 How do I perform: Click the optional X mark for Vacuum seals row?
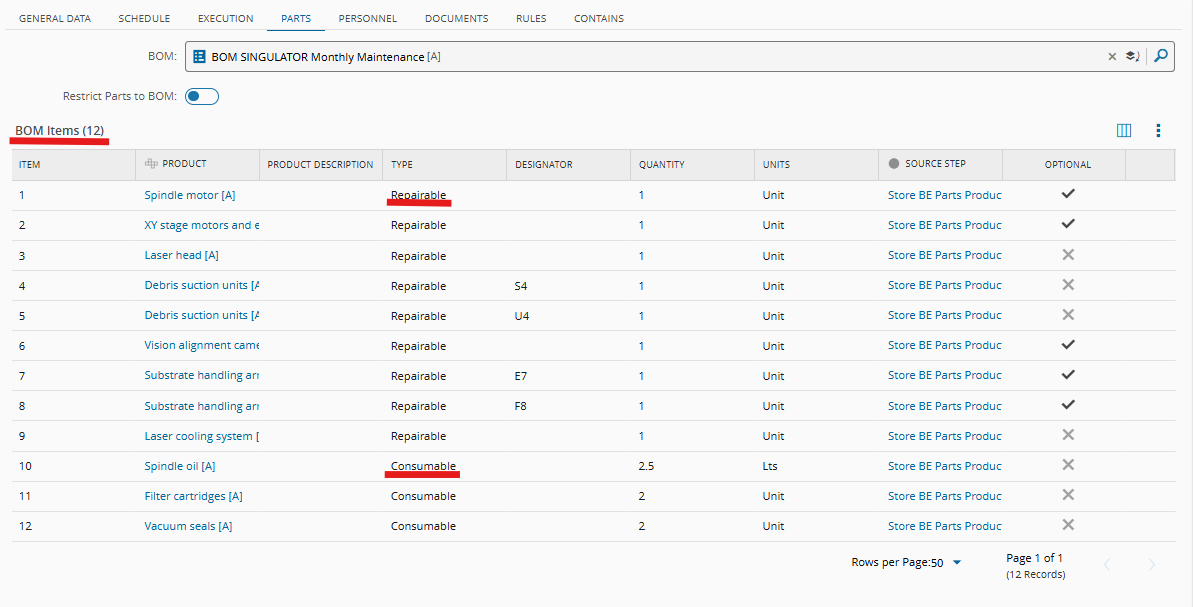[1068, 525]
